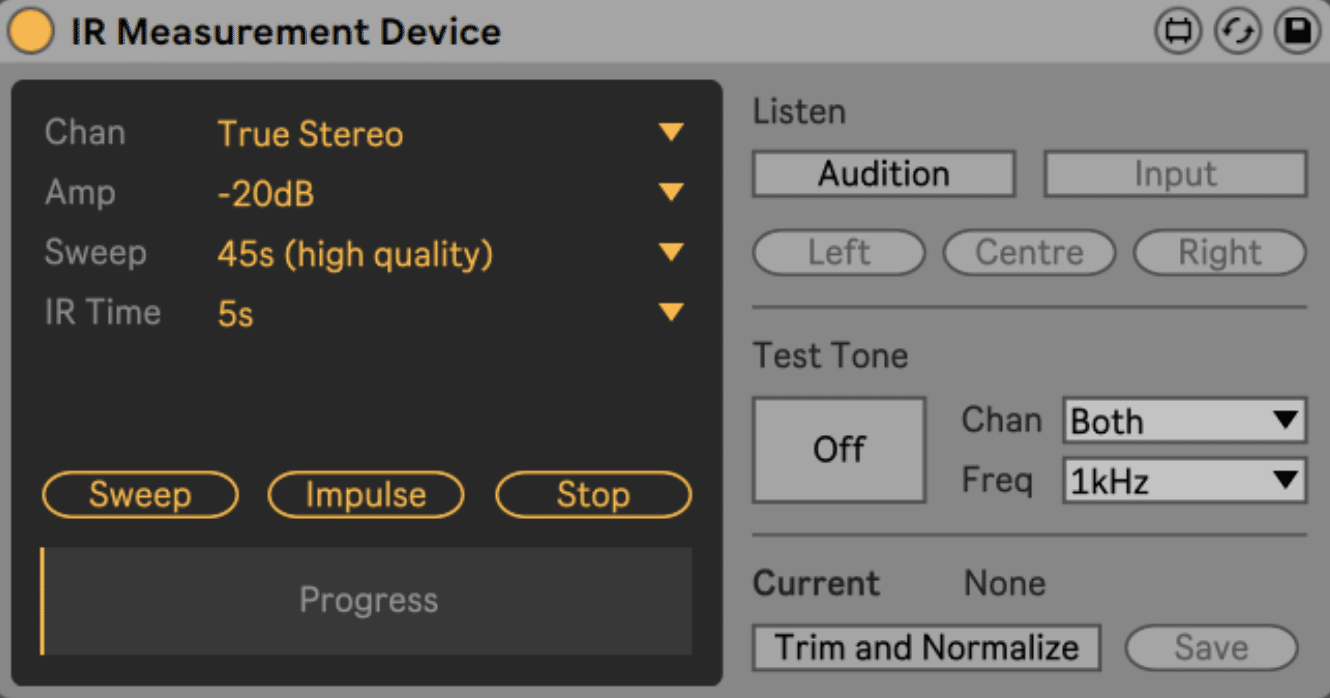Select Right listen channel

pyautogui.click(x=1220, y=253)
